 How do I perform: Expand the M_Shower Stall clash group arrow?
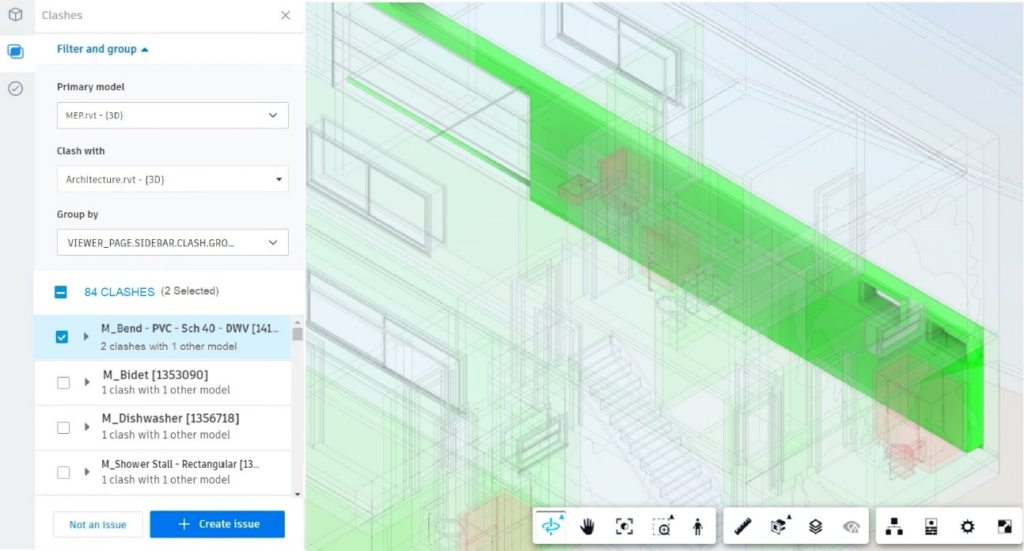(x=86, y=472)
